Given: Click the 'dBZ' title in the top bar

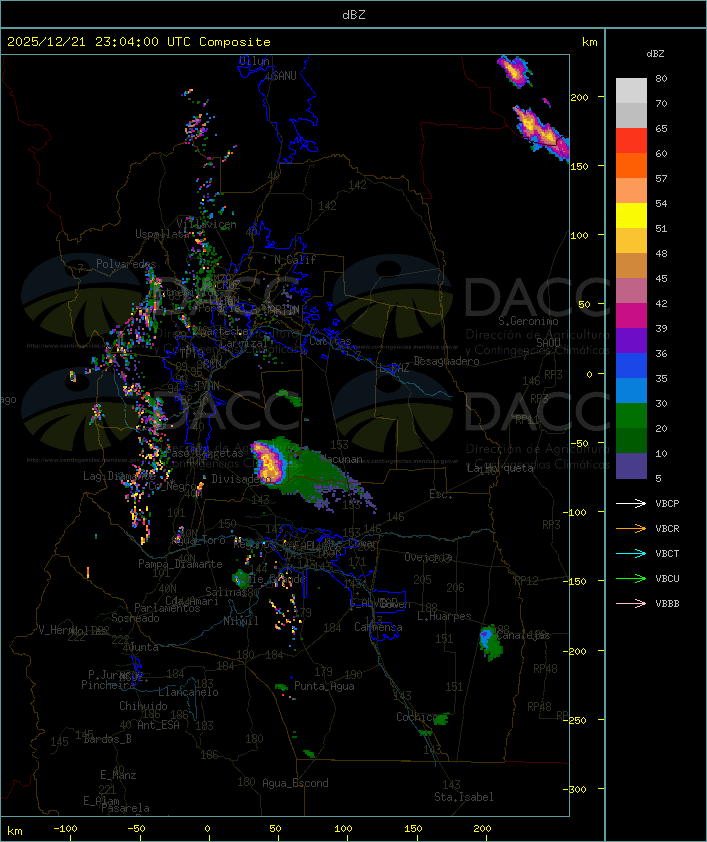Looking at the screenshot, I should [x=354, y=15].
